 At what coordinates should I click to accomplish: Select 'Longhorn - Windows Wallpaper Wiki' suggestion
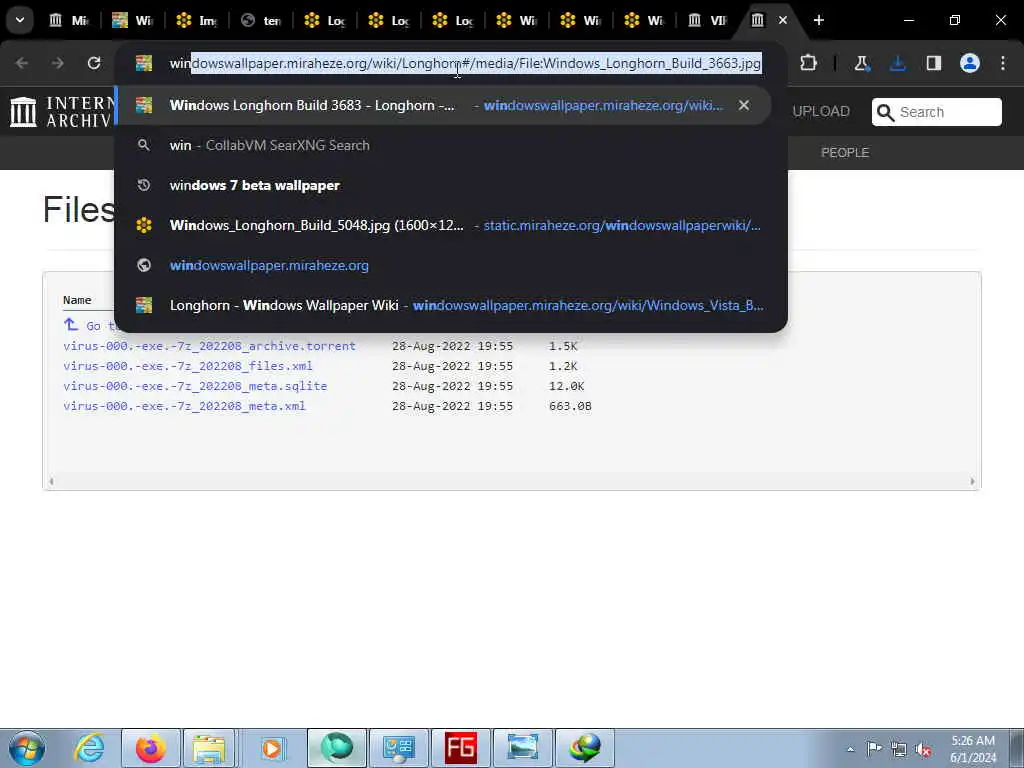(x=451, y=305)
